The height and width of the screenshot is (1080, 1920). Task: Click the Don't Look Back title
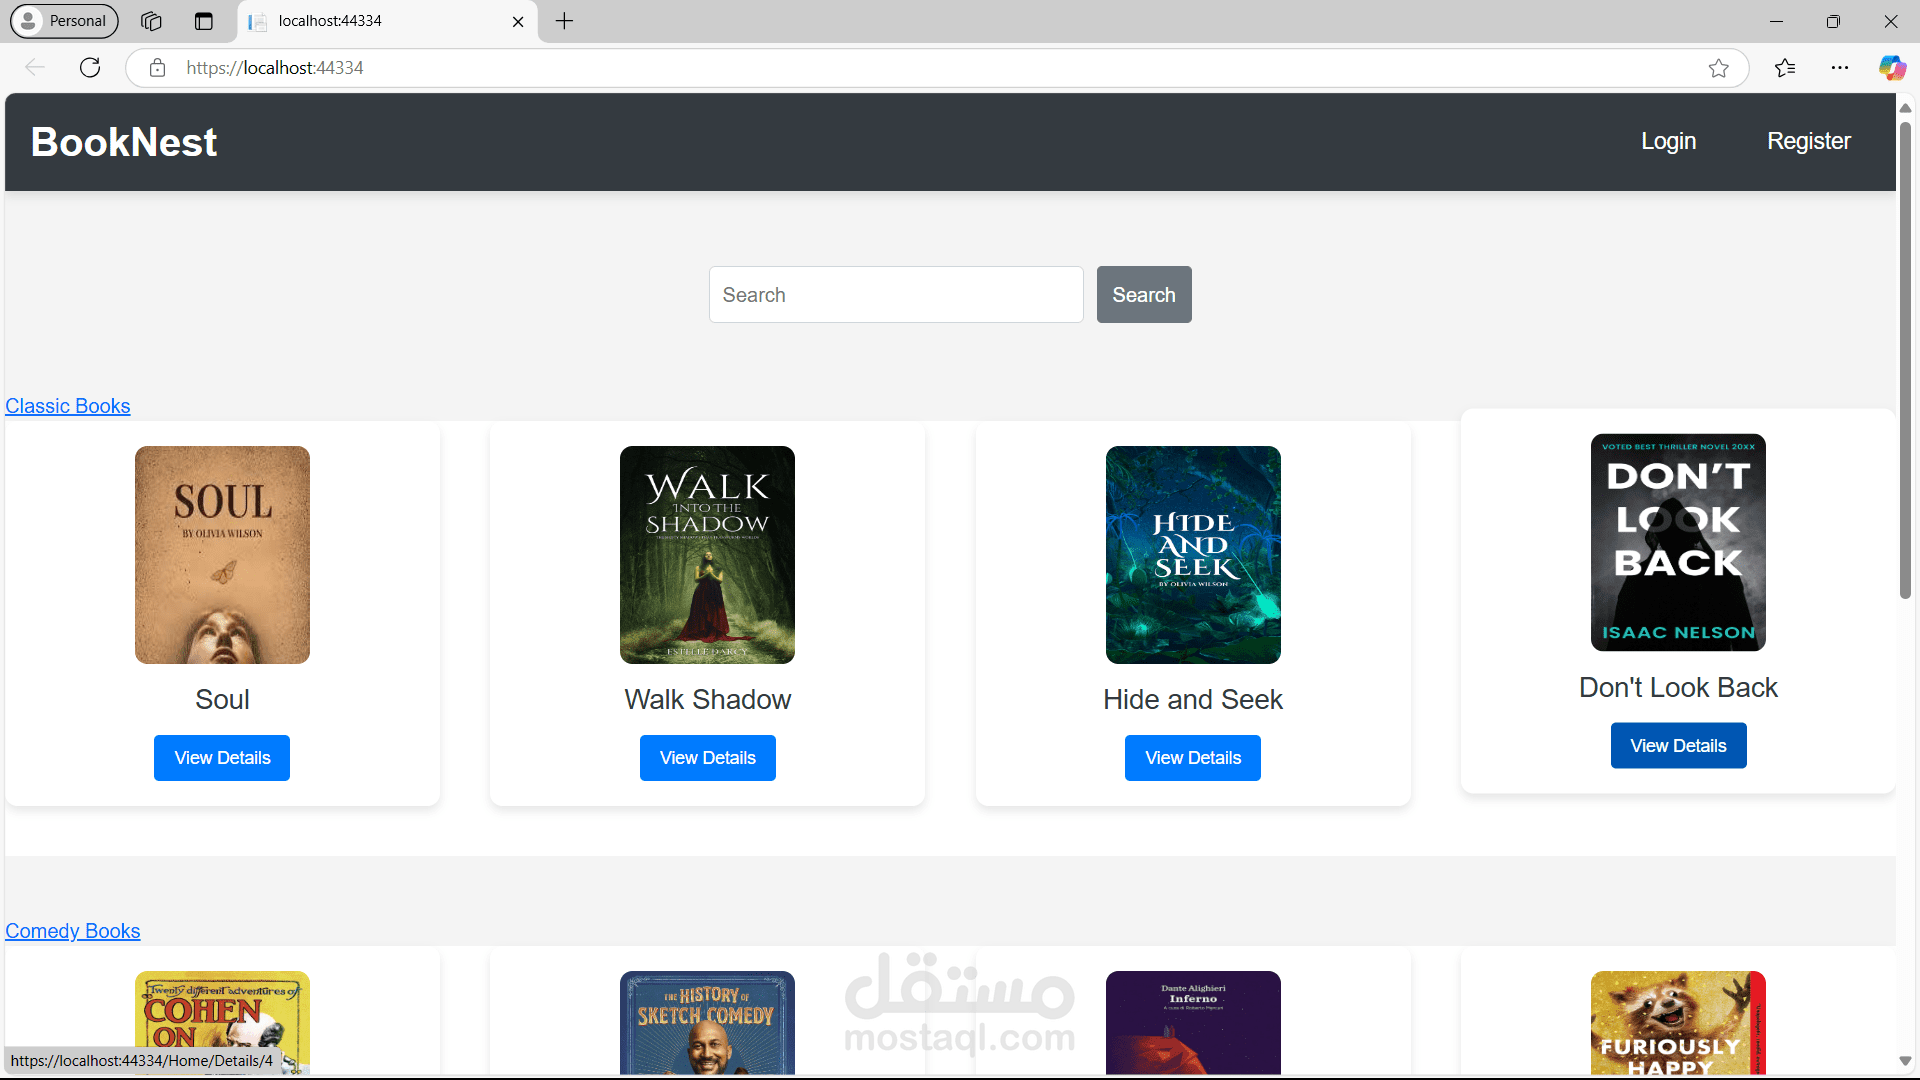1678,687
